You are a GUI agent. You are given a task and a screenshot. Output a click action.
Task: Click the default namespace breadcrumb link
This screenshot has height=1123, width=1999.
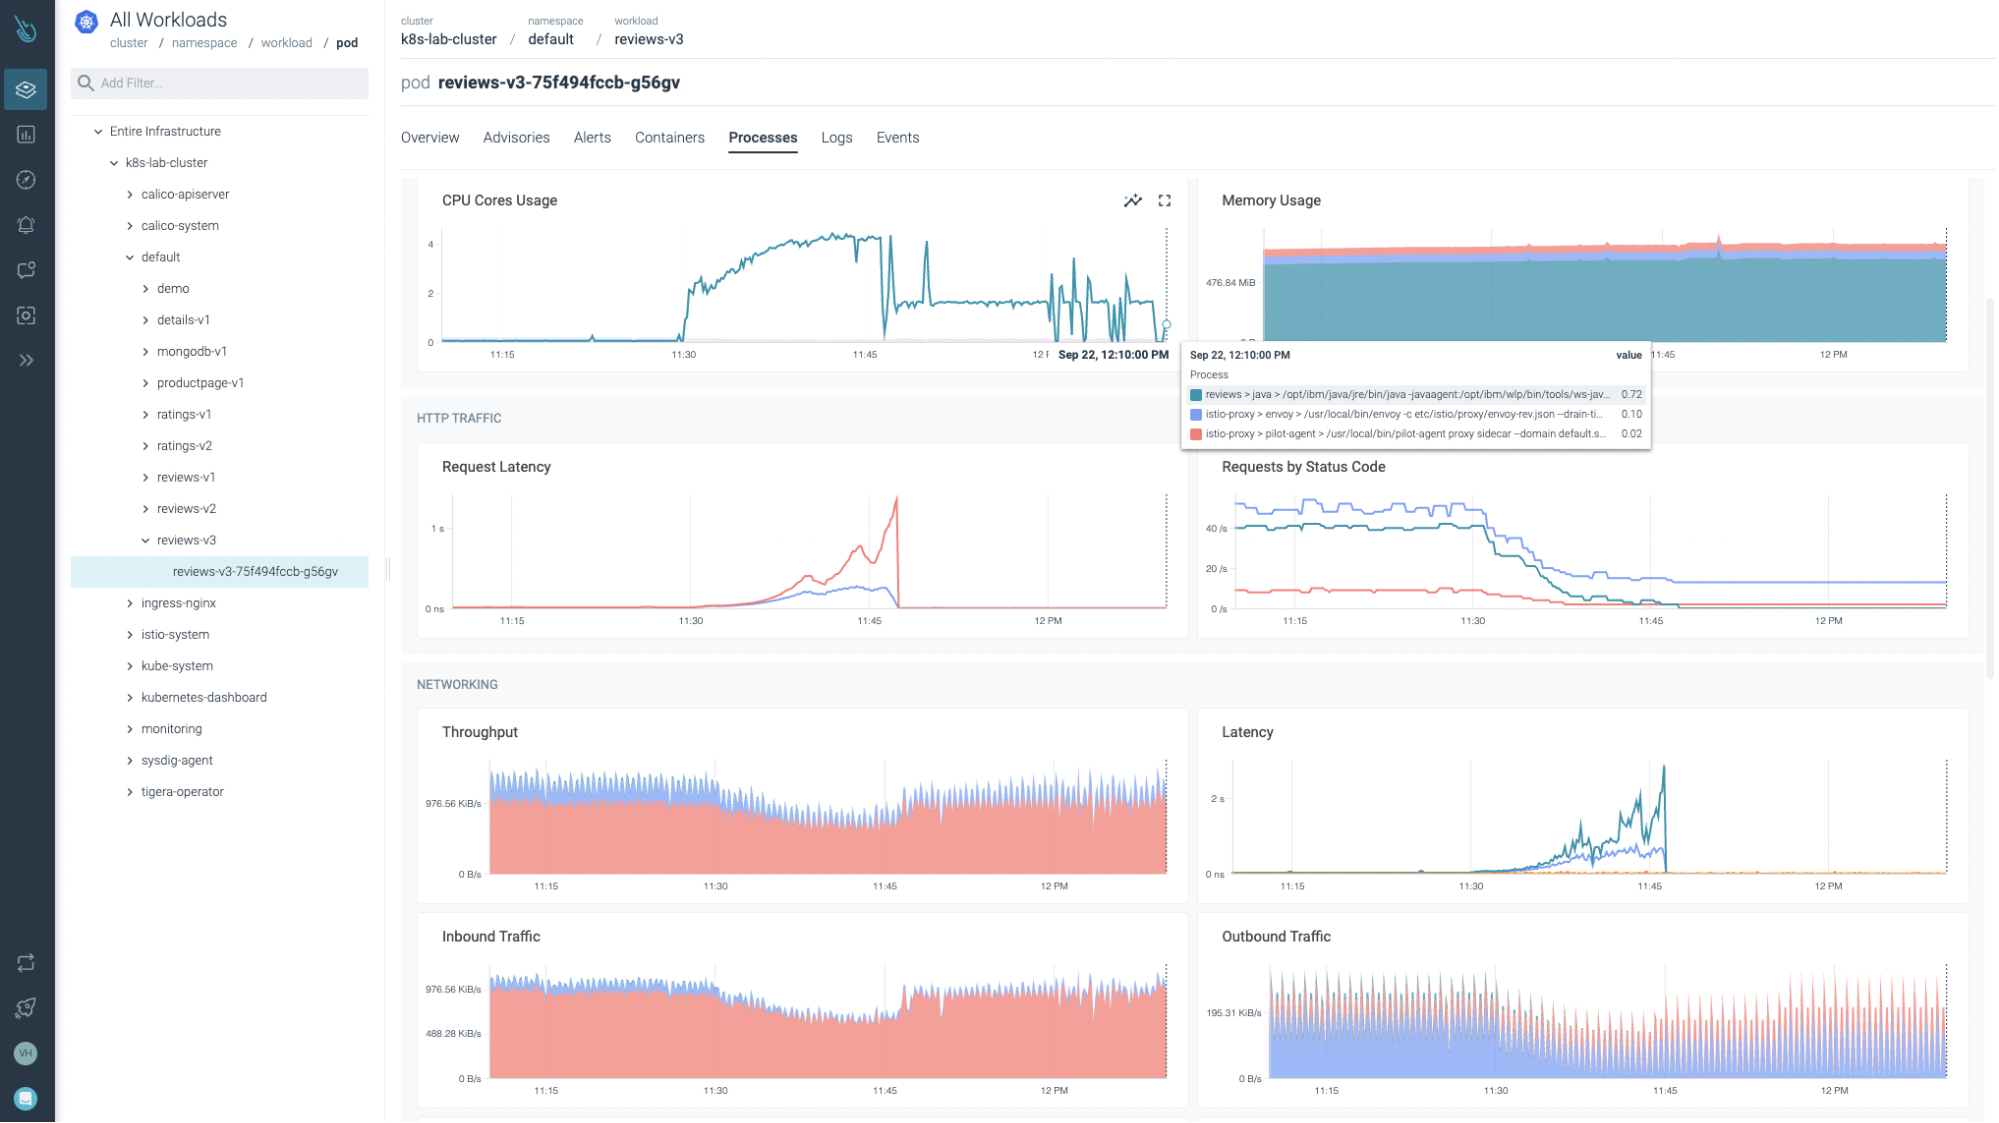[x=551, y=39]
